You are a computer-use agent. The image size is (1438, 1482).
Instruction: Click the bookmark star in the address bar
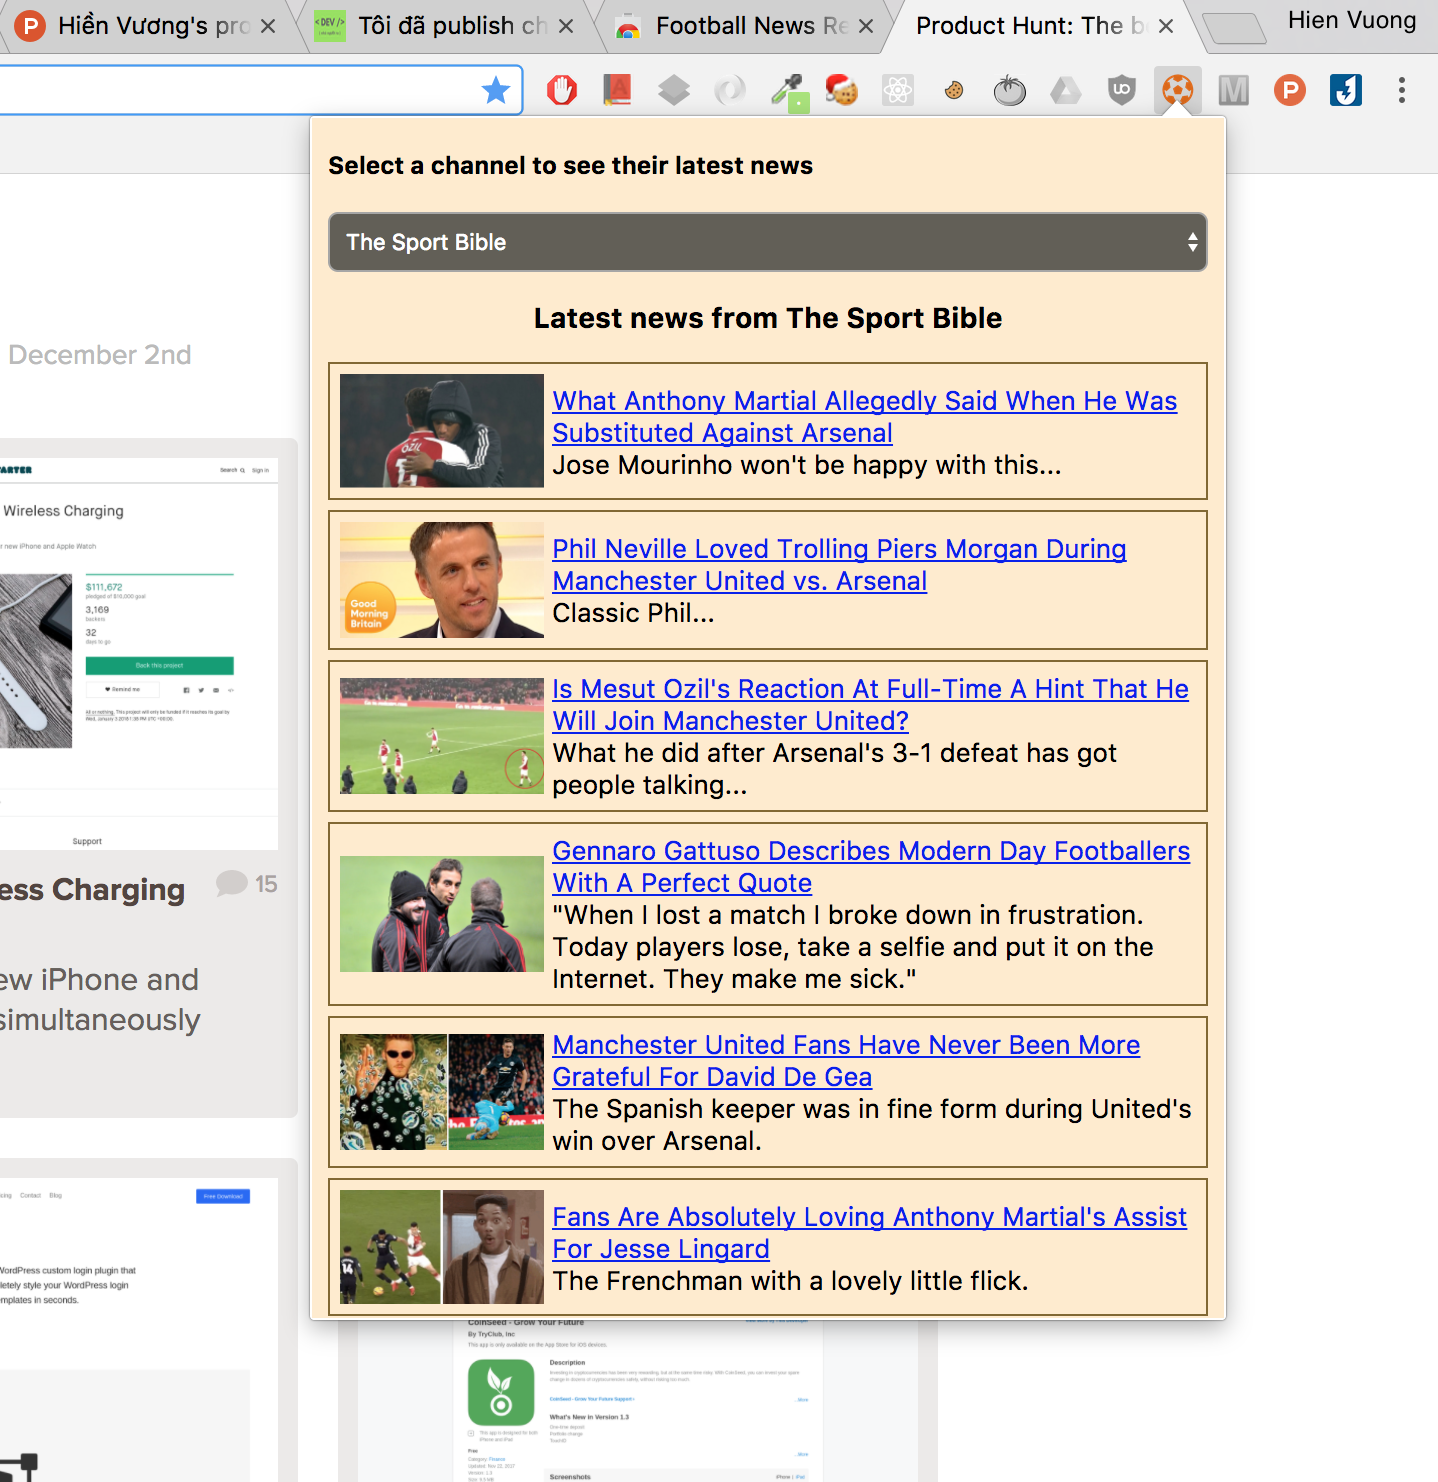496,91
